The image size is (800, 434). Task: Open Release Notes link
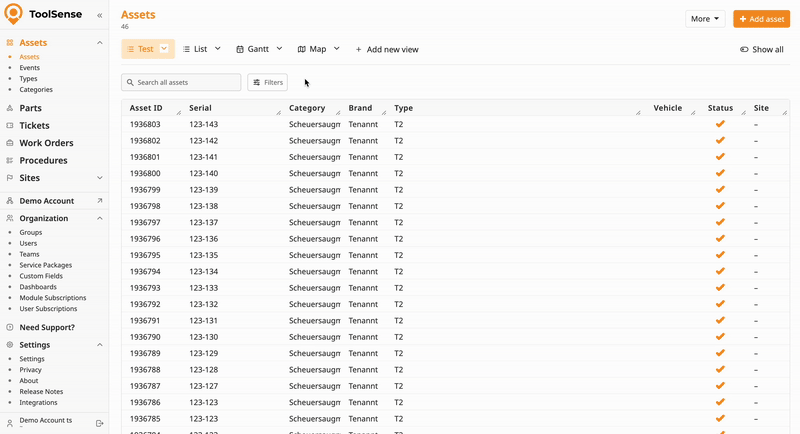pyautogui.click(x=41, y=392)
